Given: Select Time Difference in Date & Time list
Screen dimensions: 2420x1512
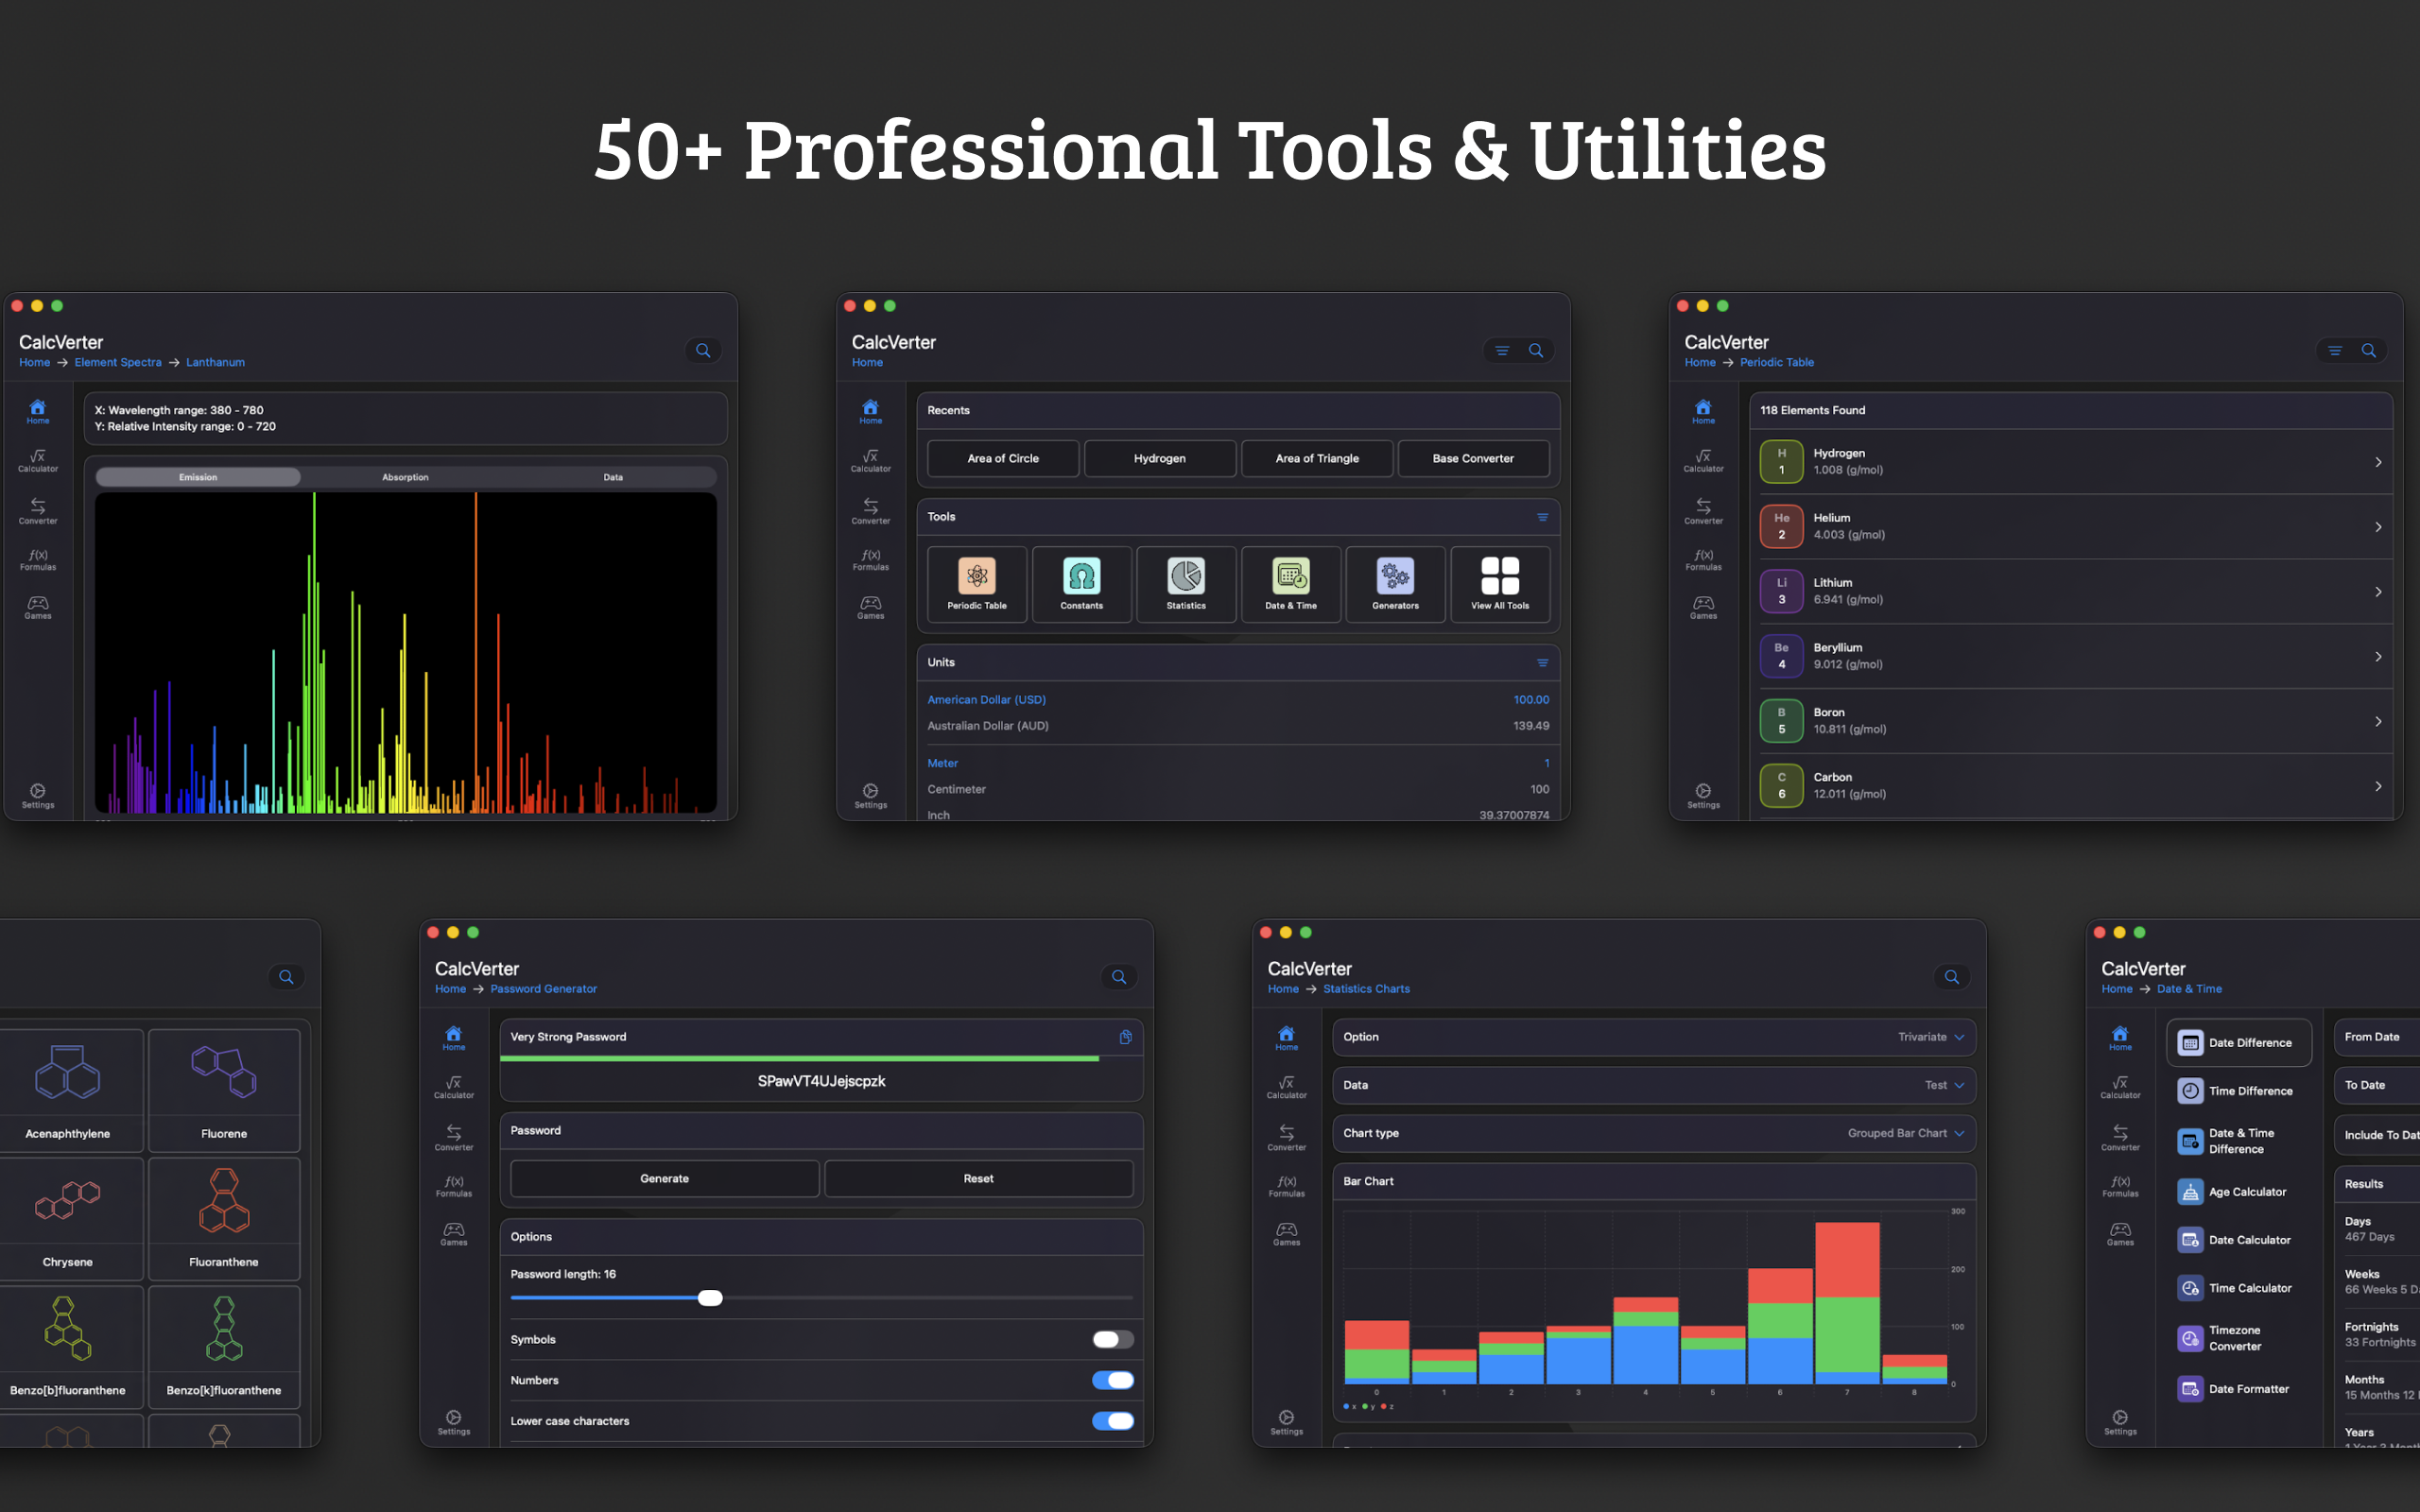Looking at the screenshot, I should point(2239,1091).
